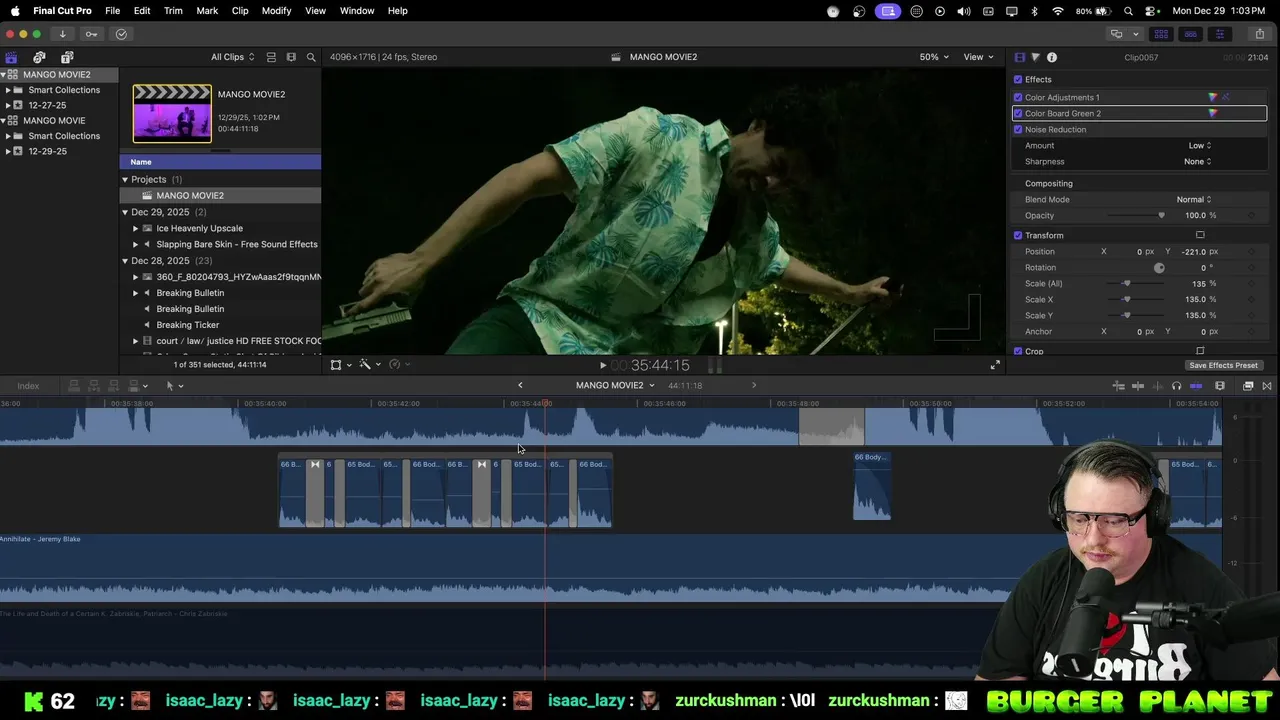The image size is (1280, 720).
Task: Show the Photos and Audio sidebar
Action: click(x=39, y=57)
